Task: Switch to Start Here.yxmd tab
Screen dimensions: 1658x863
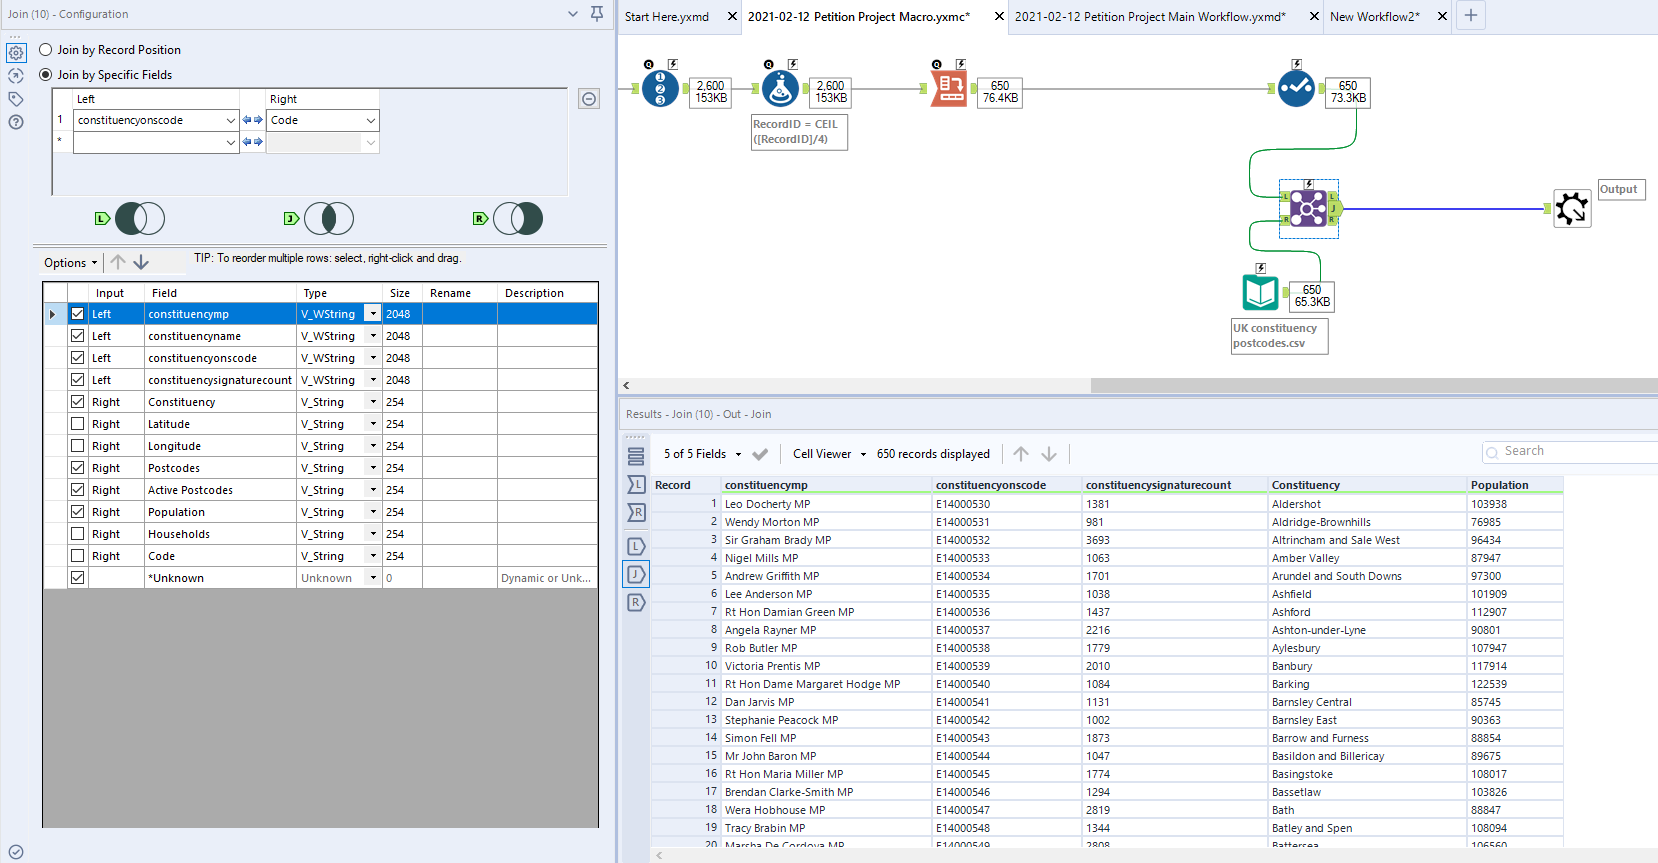Action: 667,17
